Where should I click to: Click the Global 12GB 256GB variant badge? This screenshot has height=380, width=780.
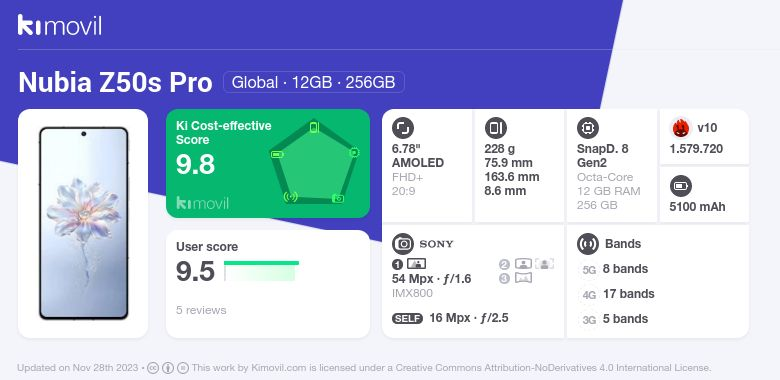(x=314, y=82)
